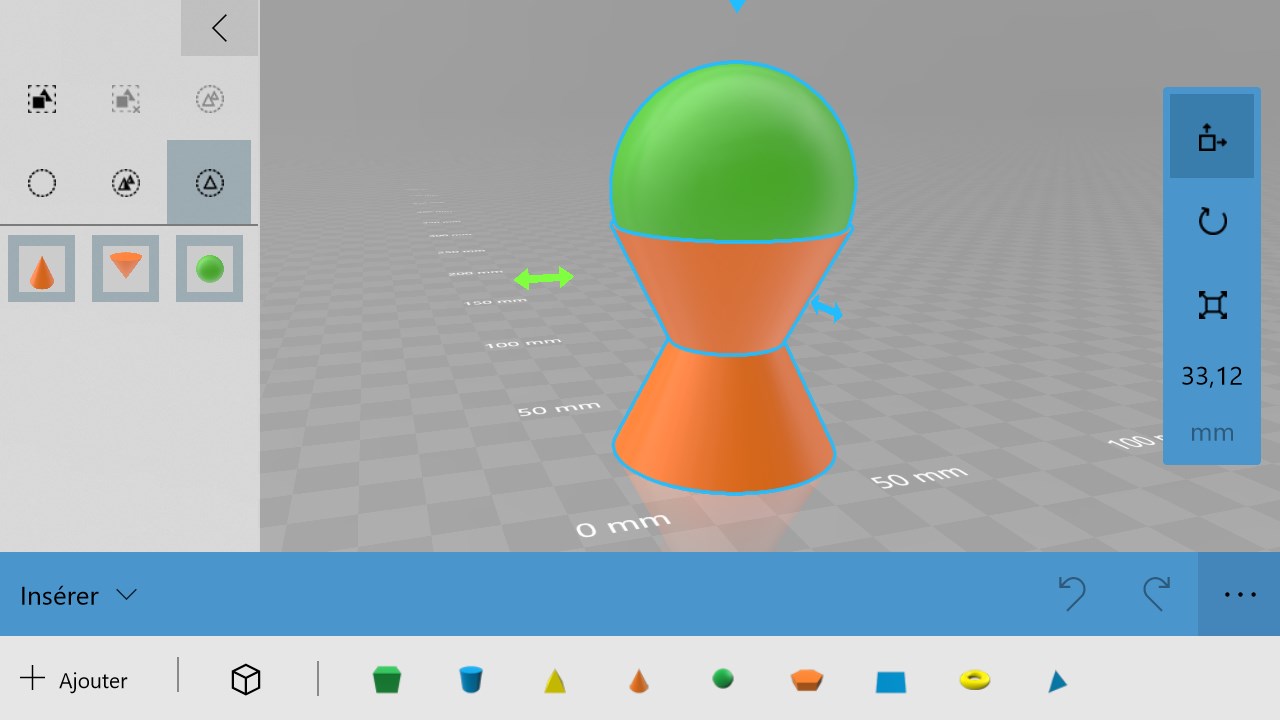
Task: Insert the blue tetrahedron shape
Action: click(1057, 681)
